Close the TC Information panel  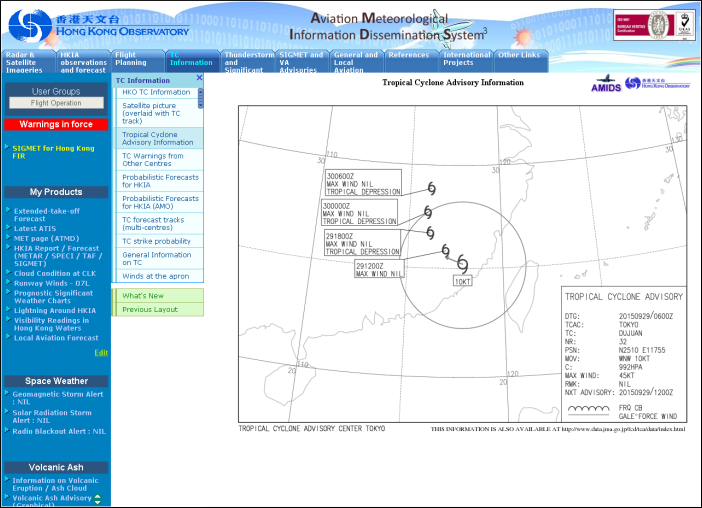coord(199,78)
